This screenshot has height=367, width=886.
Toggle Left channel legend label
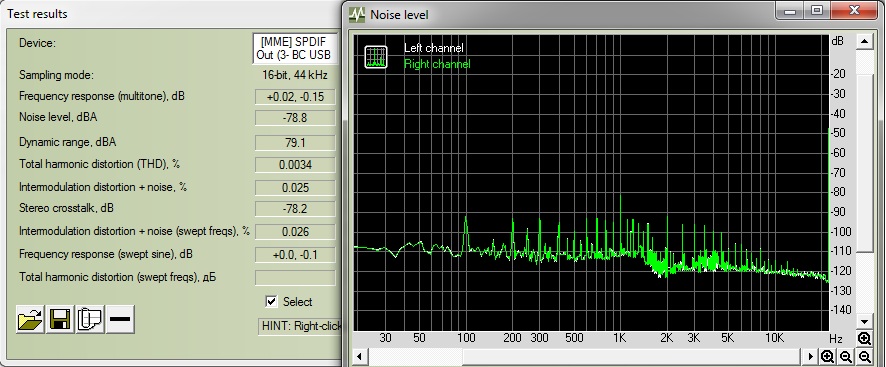(x=433, y=48)
